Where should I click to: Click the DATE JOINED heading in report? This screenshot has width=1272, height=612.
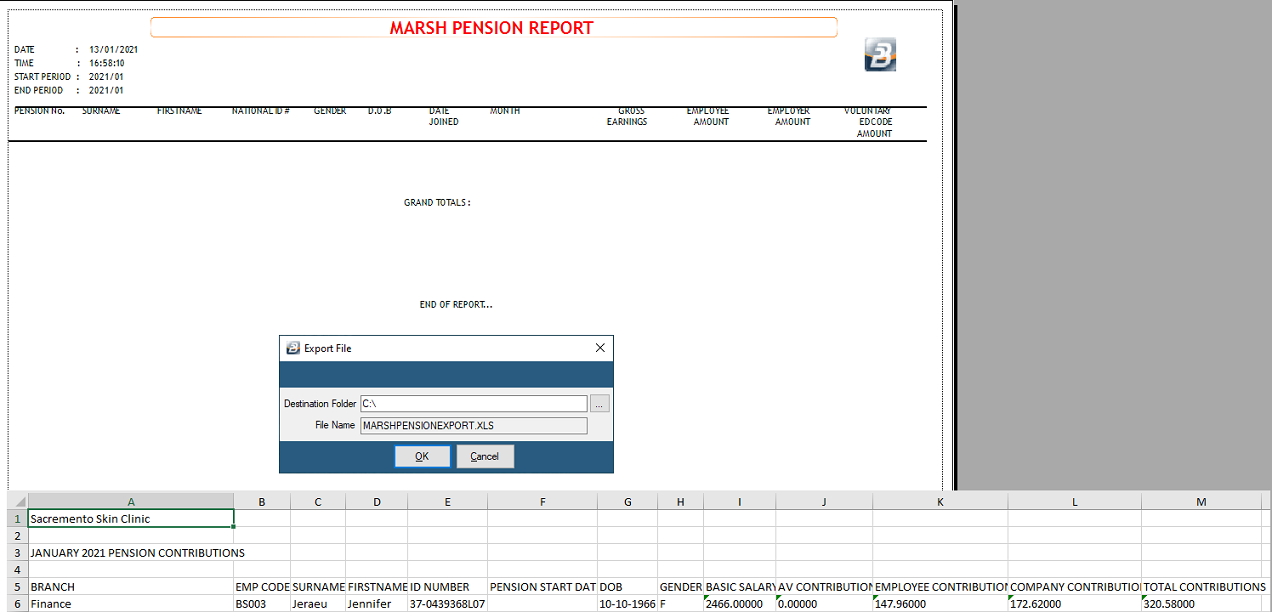coord(444,116)
